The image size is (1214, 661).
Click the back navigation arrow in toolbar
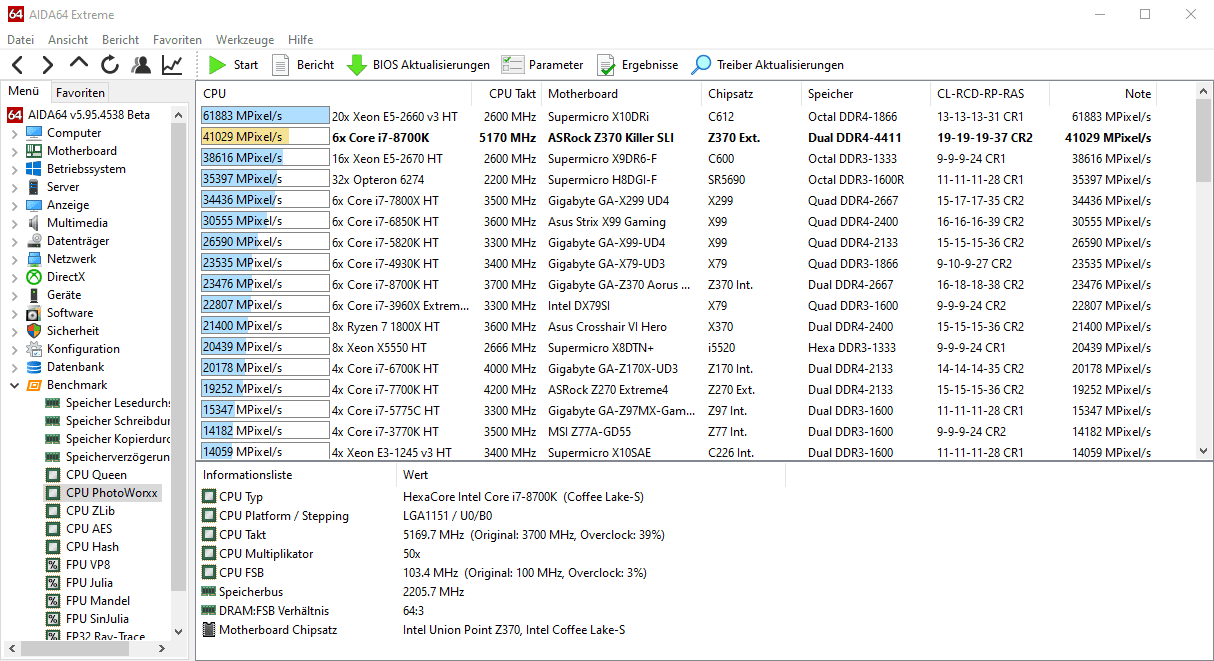[x=18, y=65]
